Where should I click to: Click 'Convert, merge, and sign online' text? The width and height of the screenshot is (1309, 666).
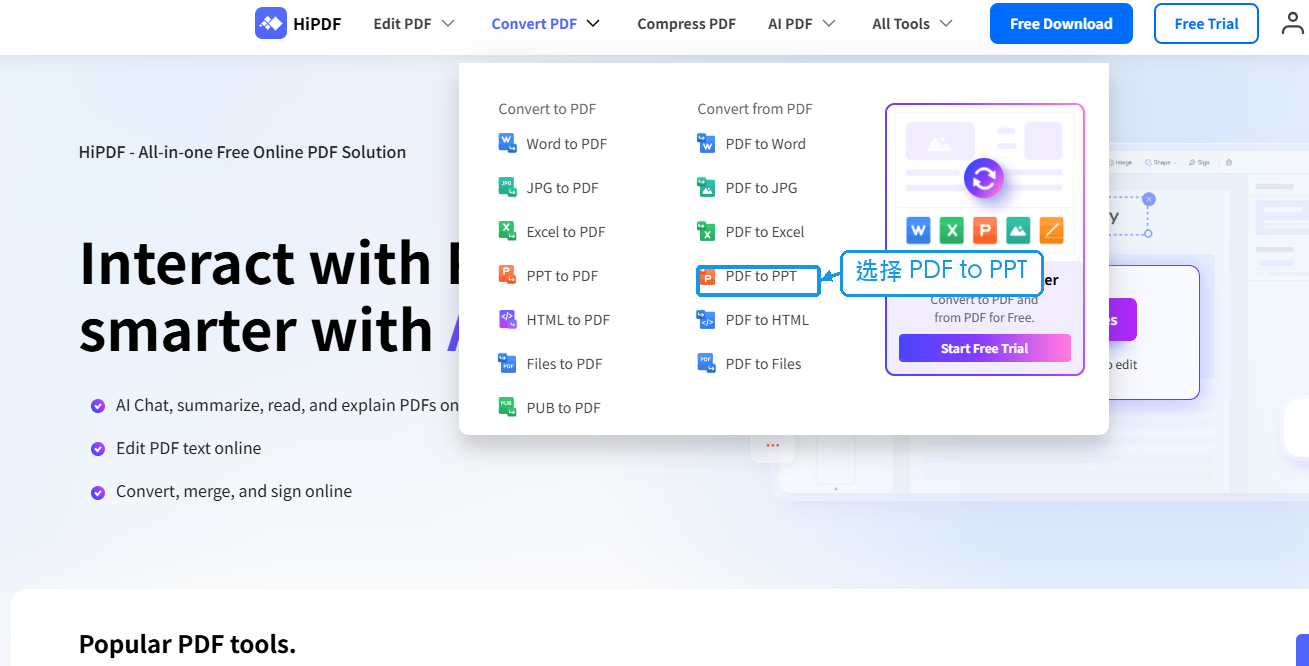(x=234, y=491)
